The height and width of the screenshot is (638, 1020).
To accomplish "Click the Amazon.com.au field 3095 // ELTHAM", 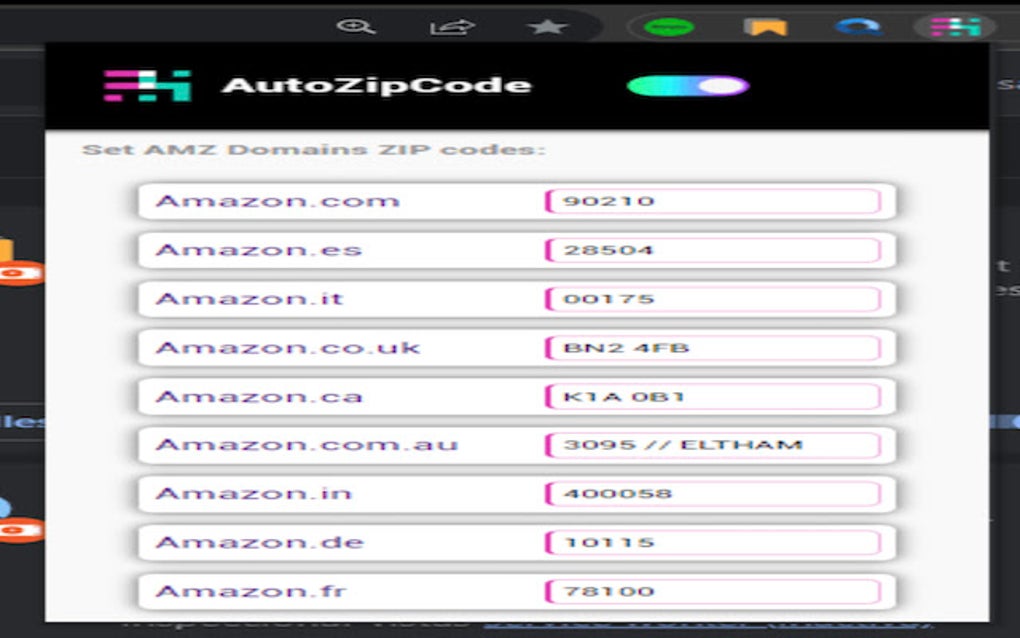I will pyautogui.click(x=713, y=445).
